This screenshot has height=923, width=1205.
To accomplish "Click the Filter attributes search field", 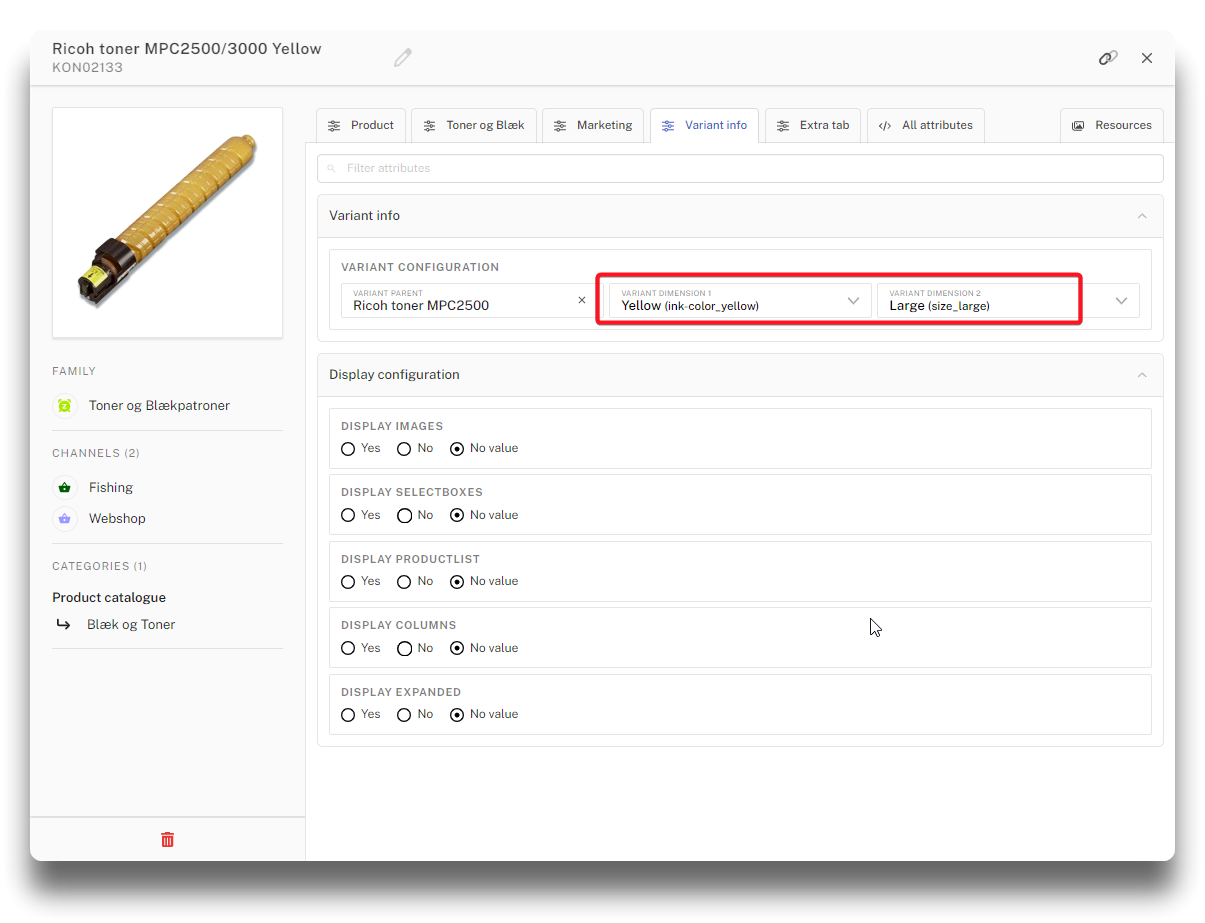I will point(740,169).
